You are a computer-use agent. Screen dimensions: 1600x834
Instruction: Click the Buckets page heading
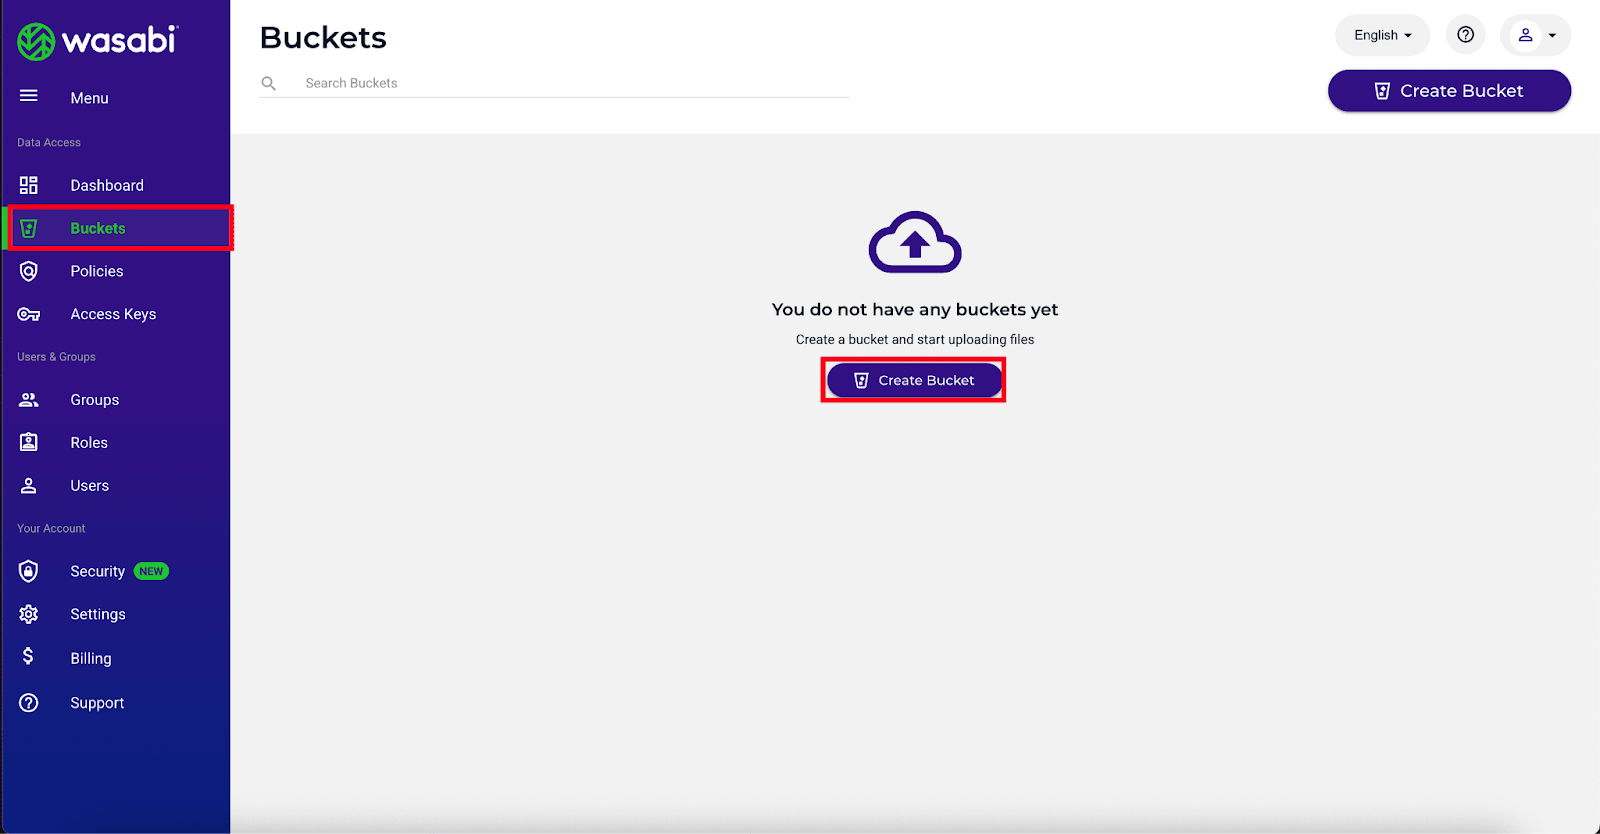tap(323, 38)
